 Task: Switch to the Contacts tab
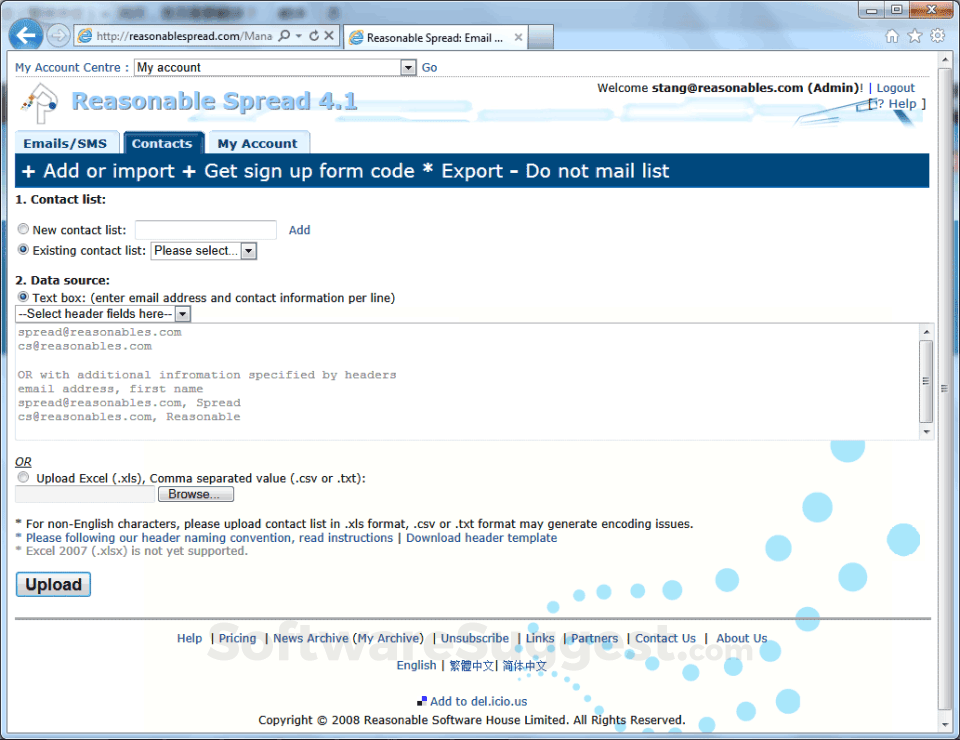point(162,143)
